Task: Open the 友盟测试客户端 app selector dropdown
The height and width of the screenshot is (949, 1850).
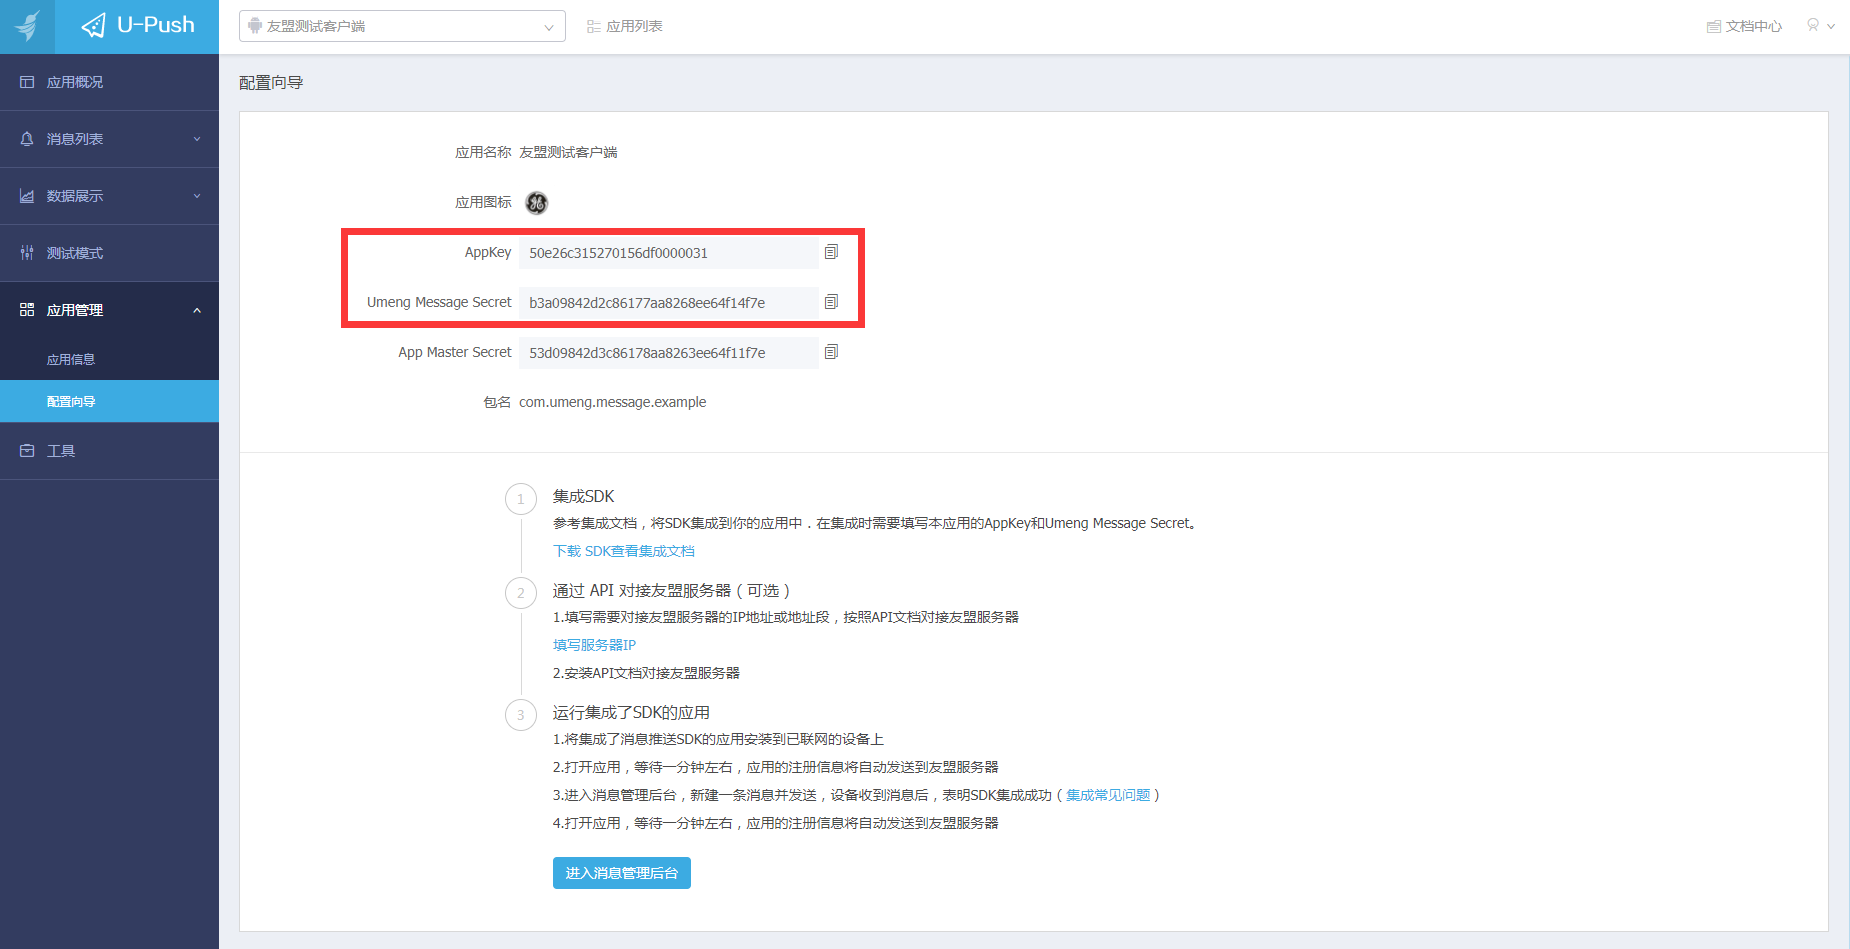Action: point(402,26)
